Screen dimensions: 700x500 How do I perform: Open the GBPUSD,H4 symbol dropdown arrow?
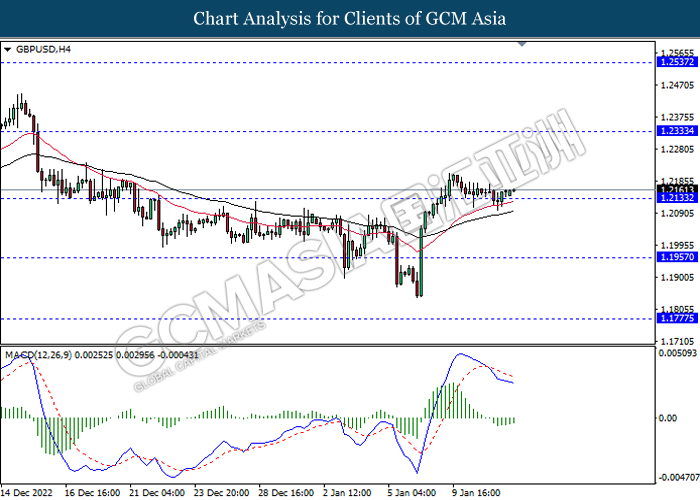7,50
